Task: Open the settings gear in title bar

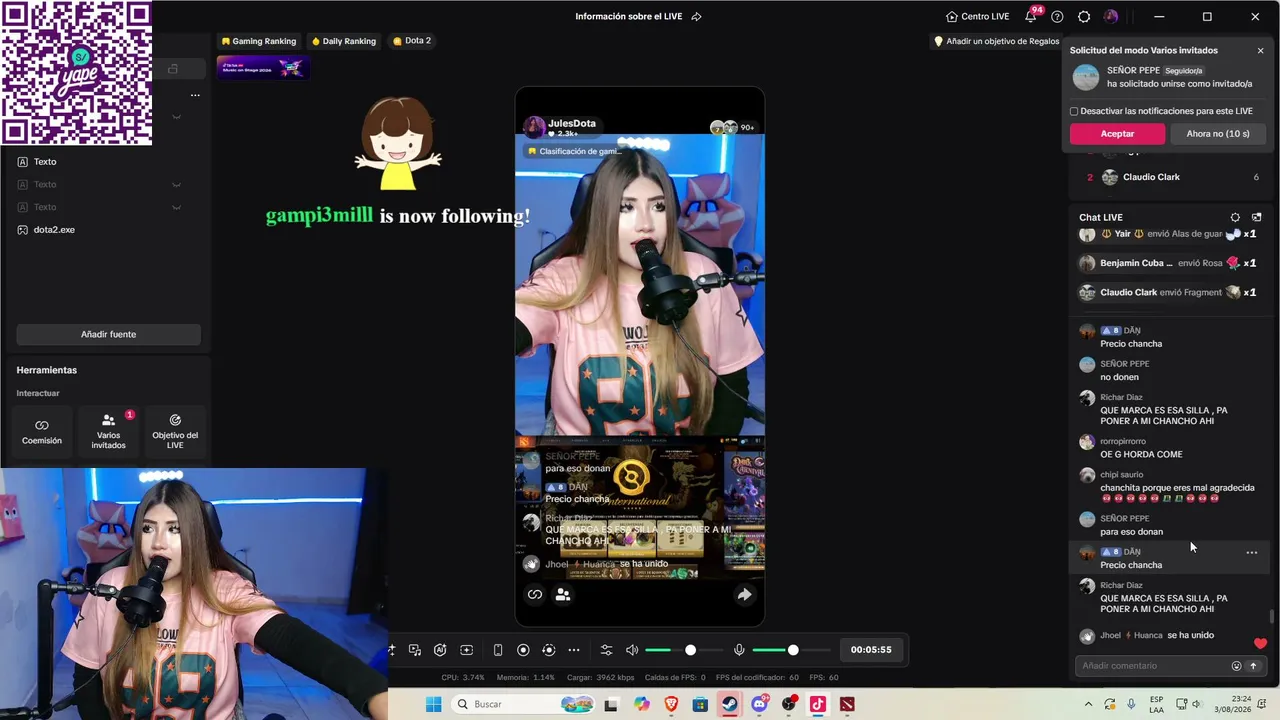Action: 1084,17
